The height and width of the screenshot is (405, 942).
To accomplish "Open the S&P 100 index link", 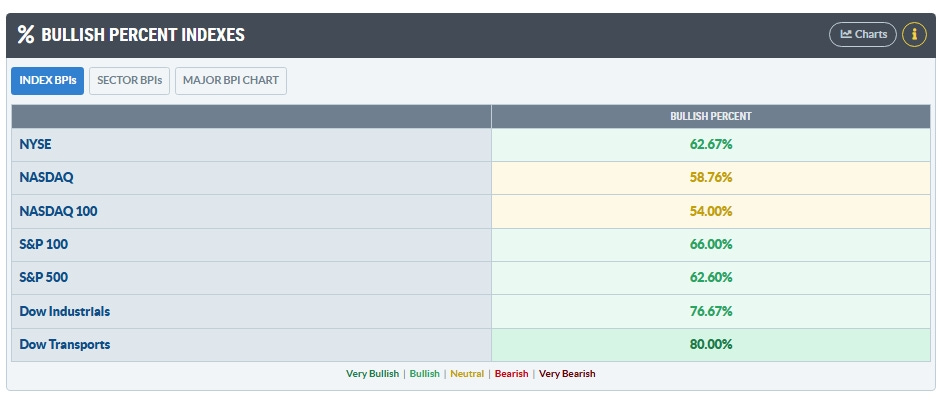I will pos(43,245).
